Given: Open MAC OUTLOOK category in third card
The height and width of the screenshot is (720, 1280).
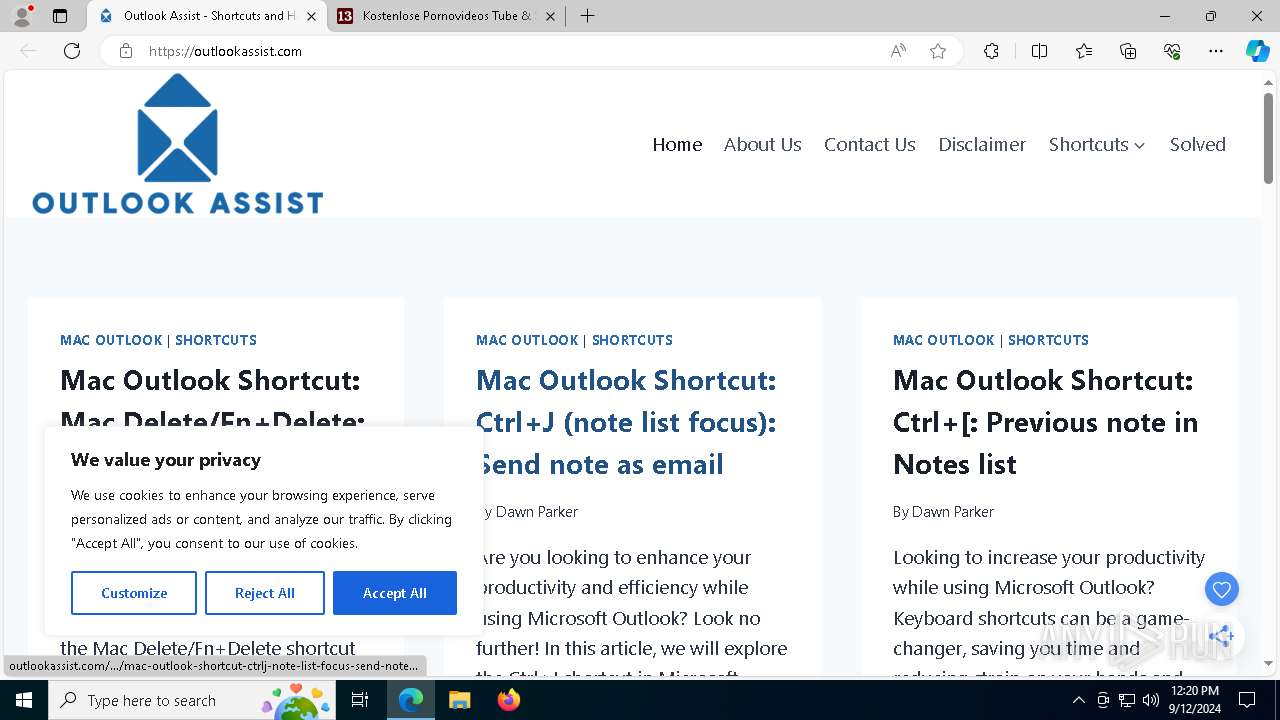Looking at the screenshot, I should pos(944,340).
